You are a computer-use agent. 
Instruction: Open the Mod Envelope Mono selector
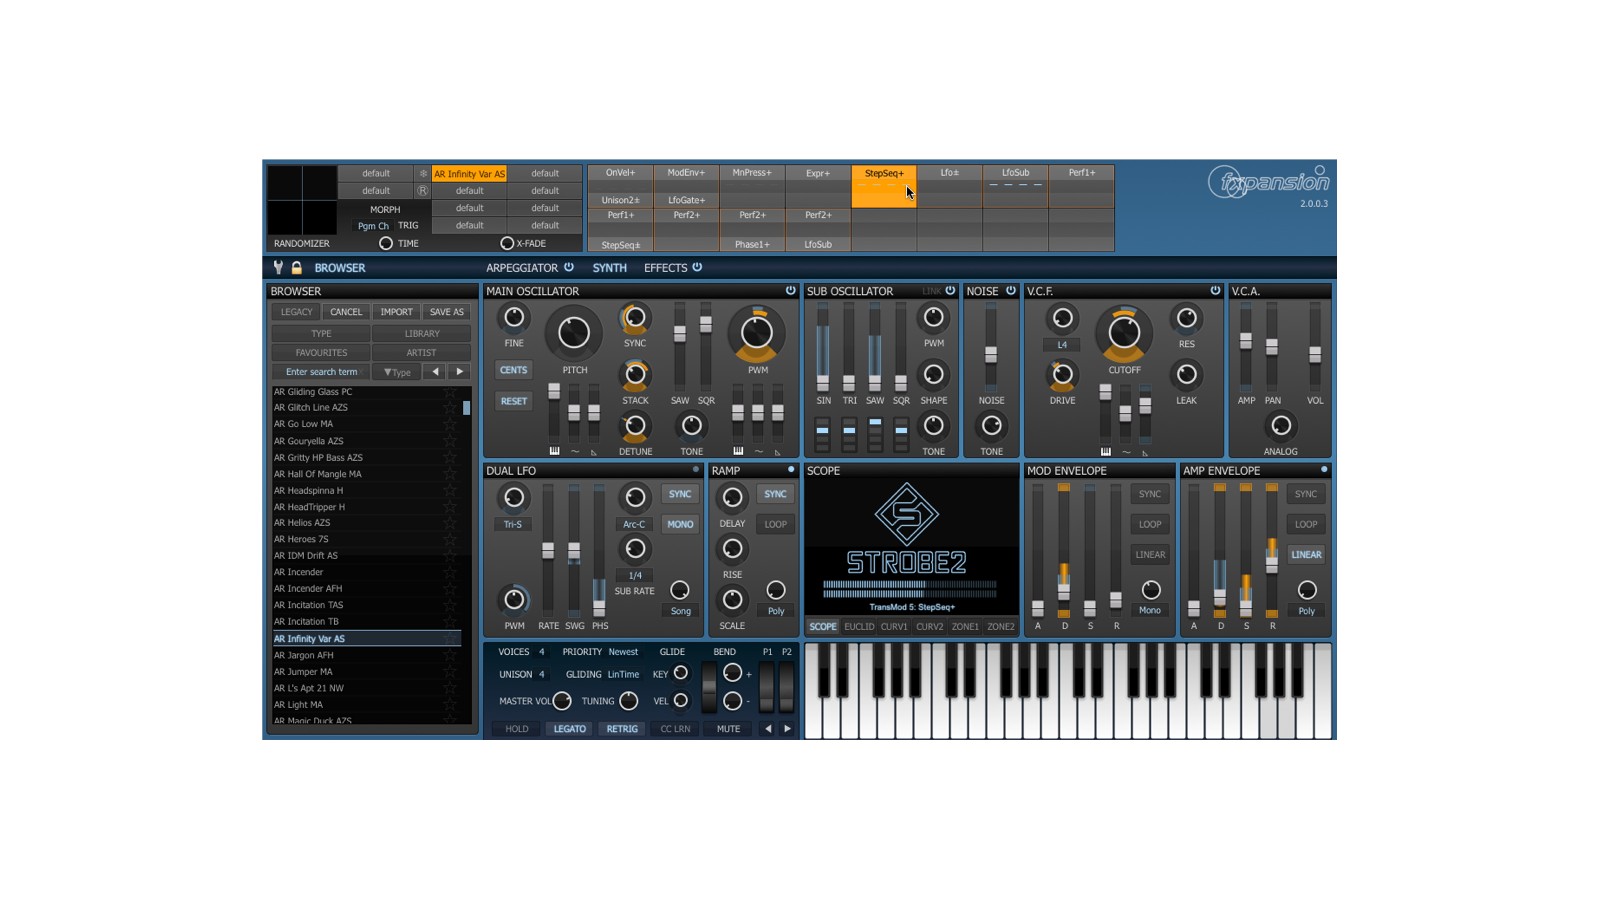pyautogui.click(x=1150, y=610)
